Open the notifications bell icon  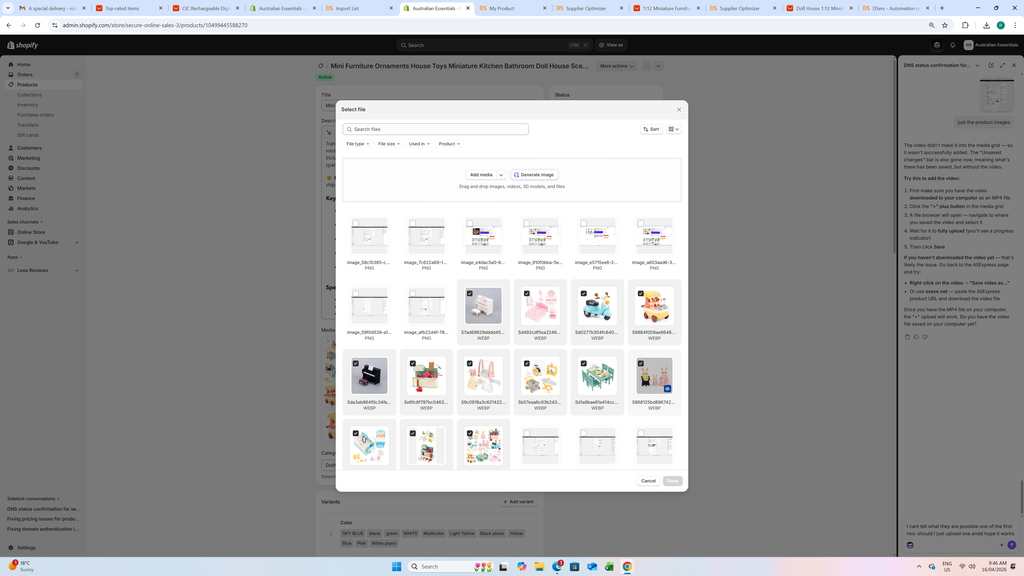pyautogui.click(x=952, y=45)
